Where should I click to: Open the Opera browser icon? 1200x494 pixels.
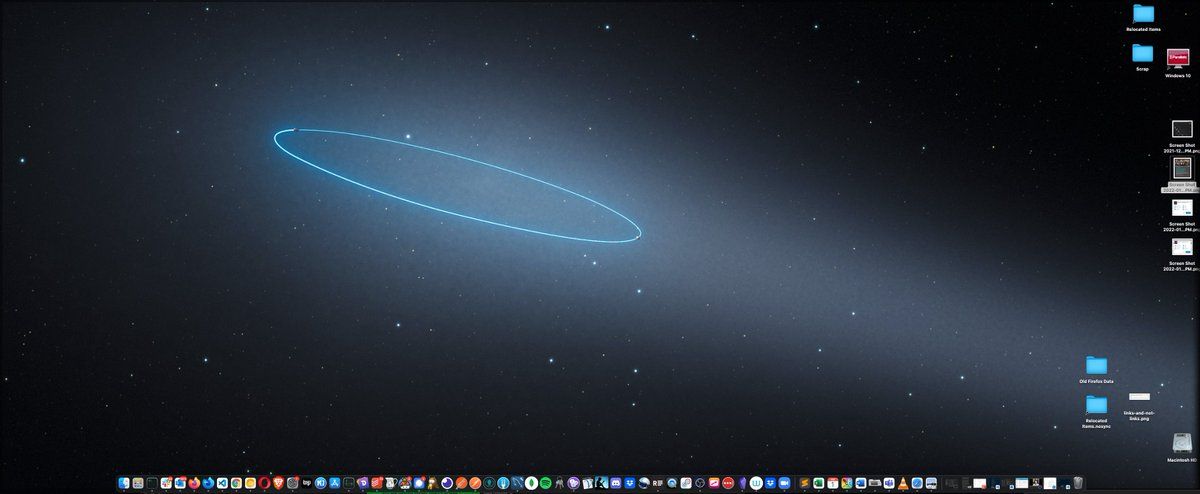click(264, 483)
